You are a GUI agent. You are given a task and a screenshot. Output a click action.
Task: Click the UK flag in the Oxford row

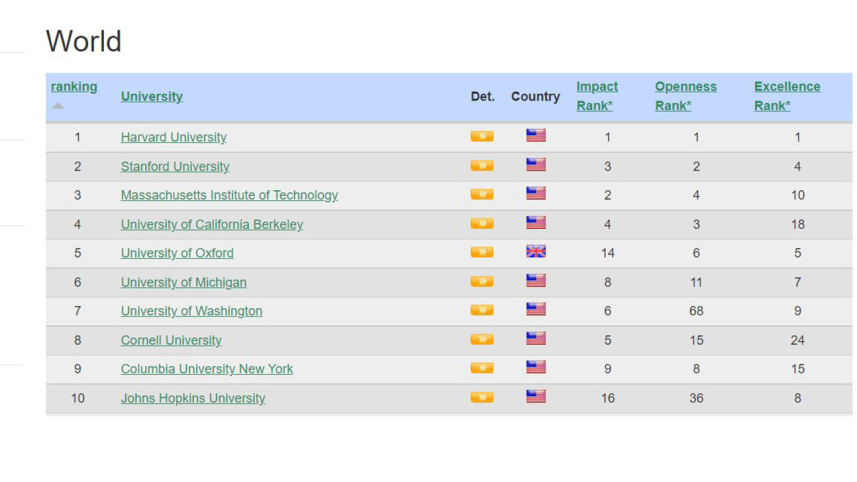tap(536, 252)
